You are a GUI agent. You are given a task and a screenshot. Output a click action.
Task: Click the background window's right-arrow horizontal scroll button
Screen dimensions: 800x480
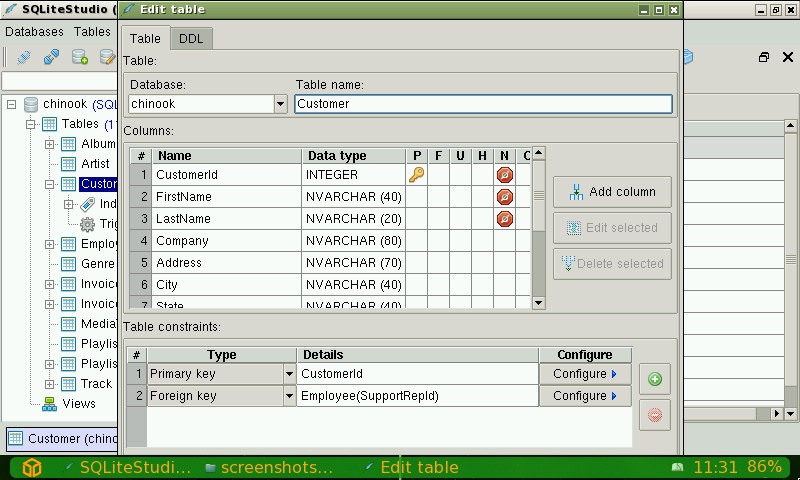[777, 414]
